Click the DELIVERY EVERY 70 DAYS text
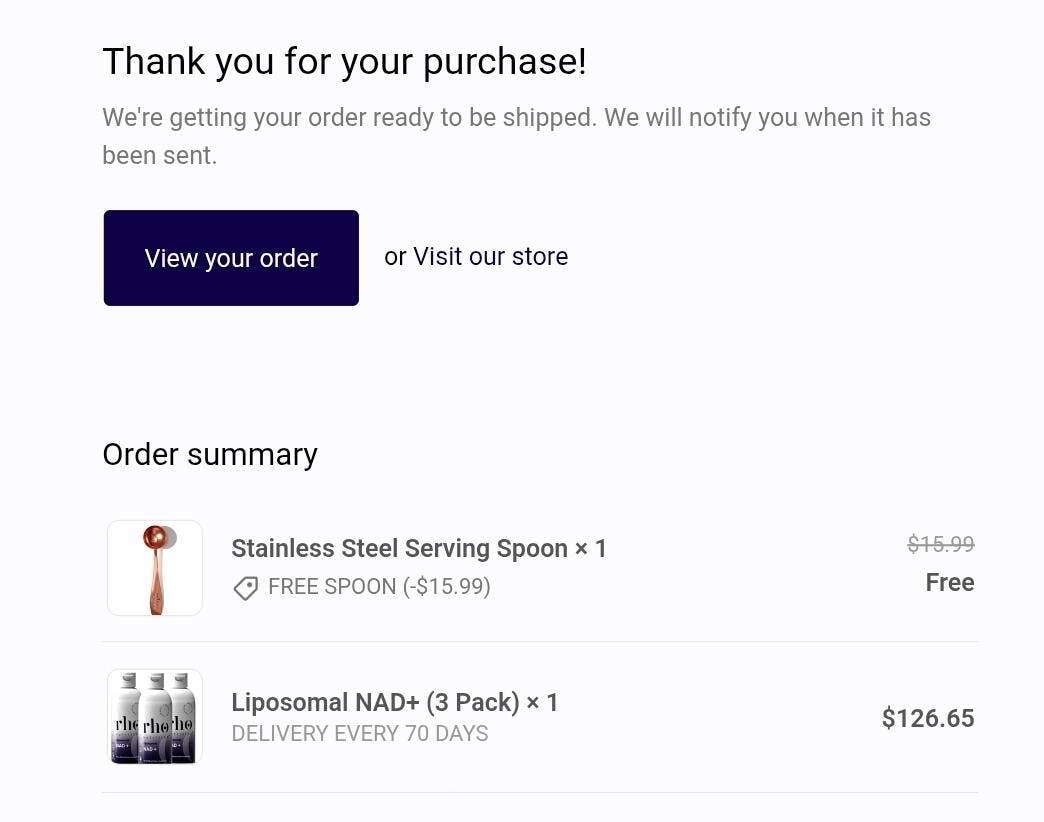Screen dimensions: 1044x822 [360, 734]
